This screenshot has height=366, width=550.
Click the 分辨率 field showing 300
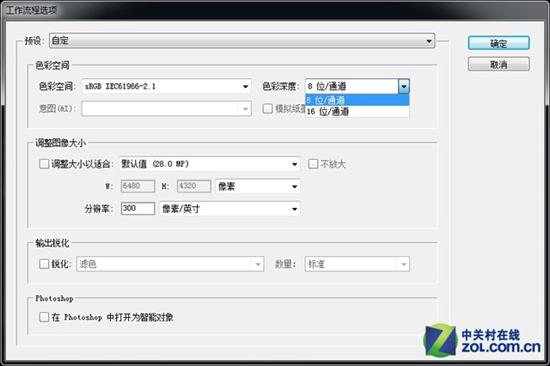138,208
